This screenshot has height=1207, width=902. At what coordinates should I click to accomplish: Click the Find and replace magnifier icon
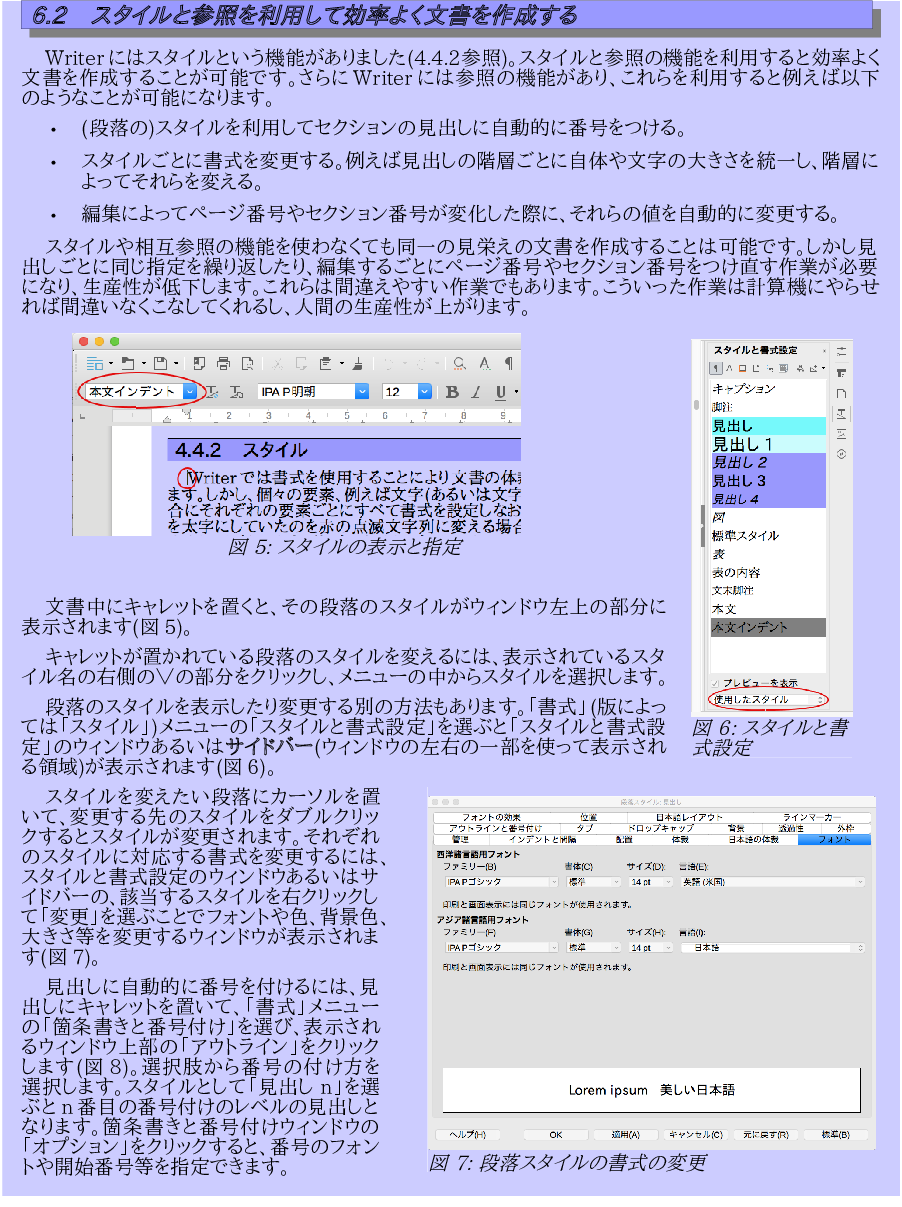pos(459,363)
